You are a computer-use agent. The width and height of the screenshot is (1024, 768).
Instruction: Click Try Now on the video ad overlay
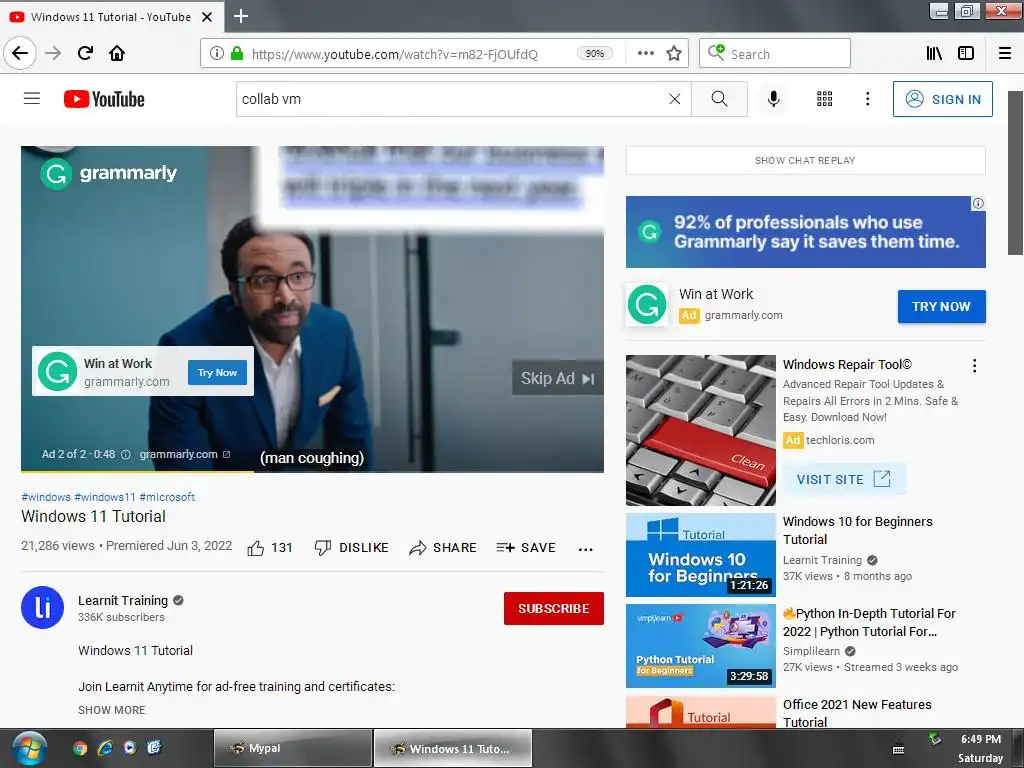217,372
